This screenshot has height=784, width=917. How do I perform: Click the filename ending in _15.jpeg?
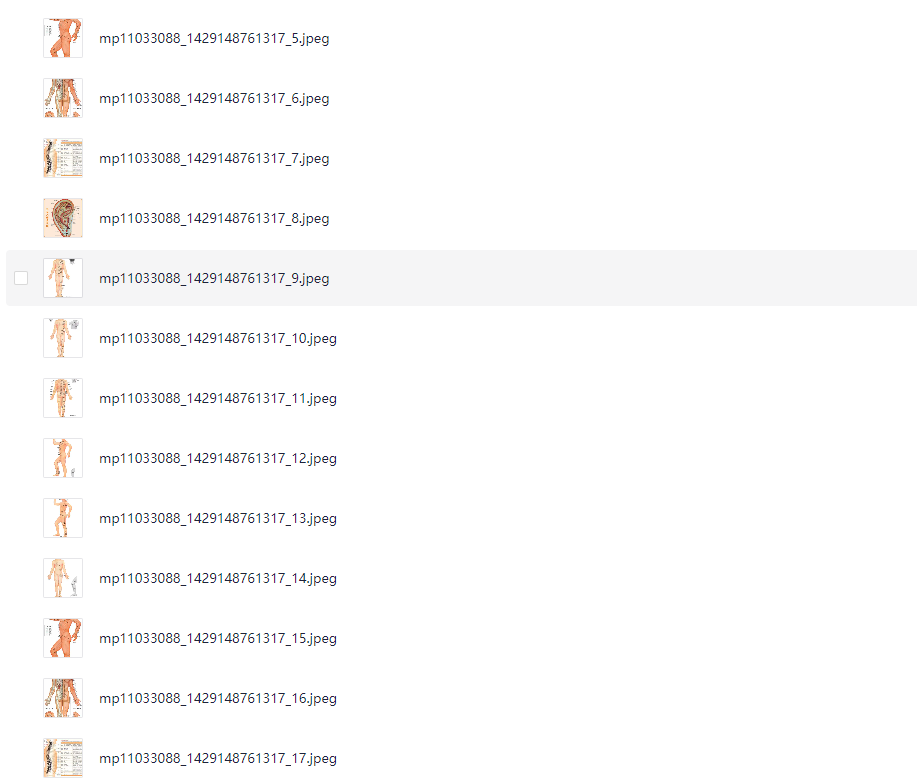(x=218, y=638)
